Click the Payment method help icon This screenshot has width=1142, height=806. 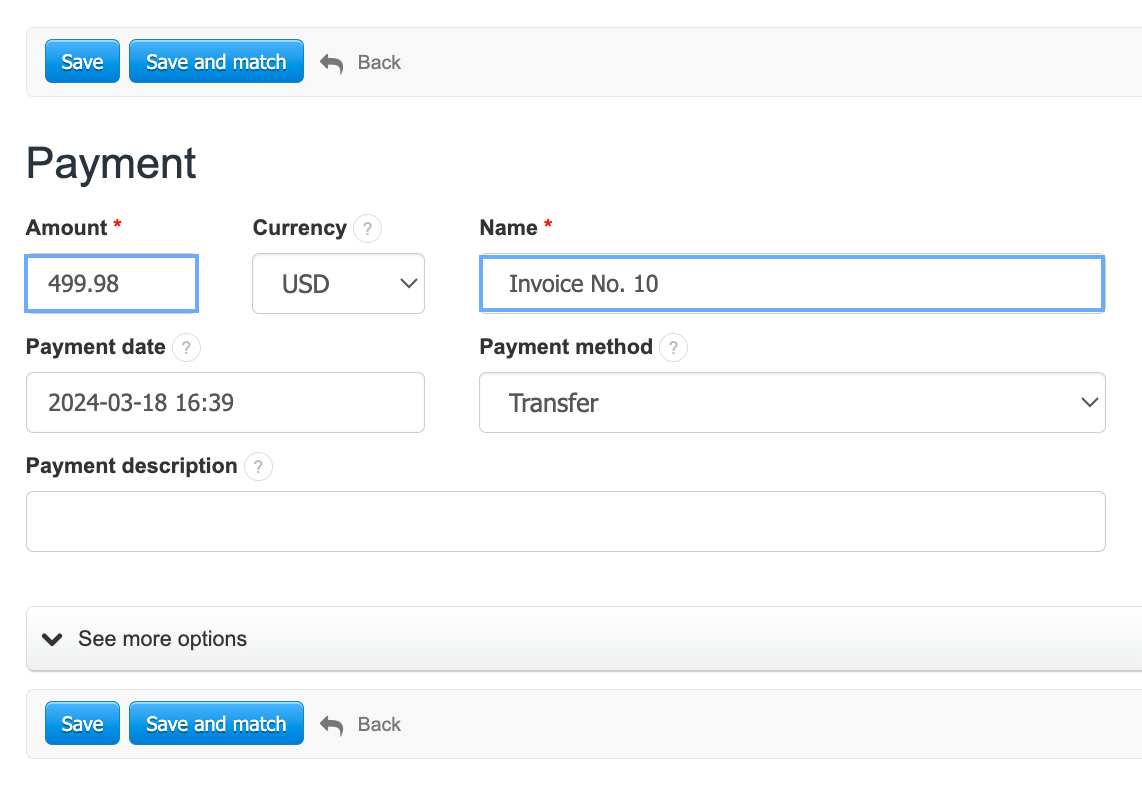tap(674, 348)
